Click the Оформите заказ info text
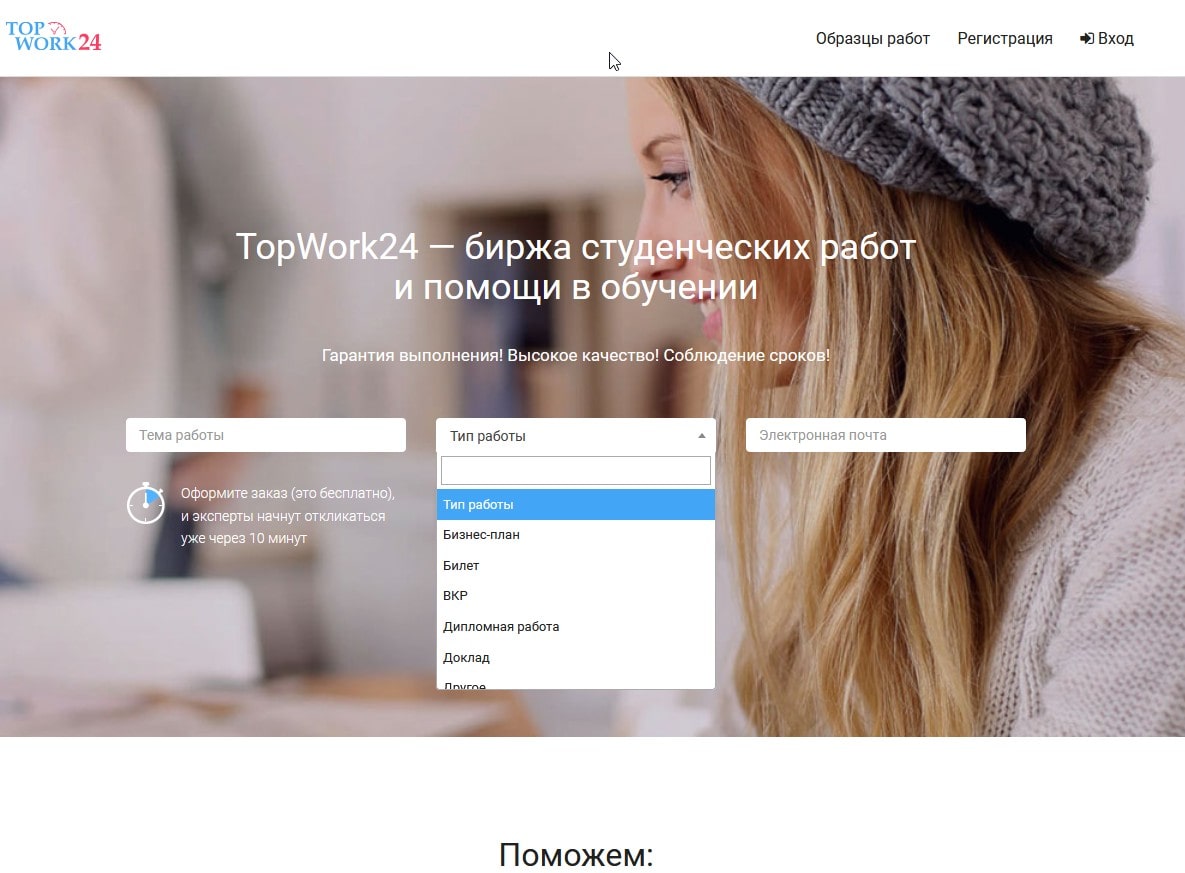Screen dimensions: 1185x873 (x=287, y=515)
